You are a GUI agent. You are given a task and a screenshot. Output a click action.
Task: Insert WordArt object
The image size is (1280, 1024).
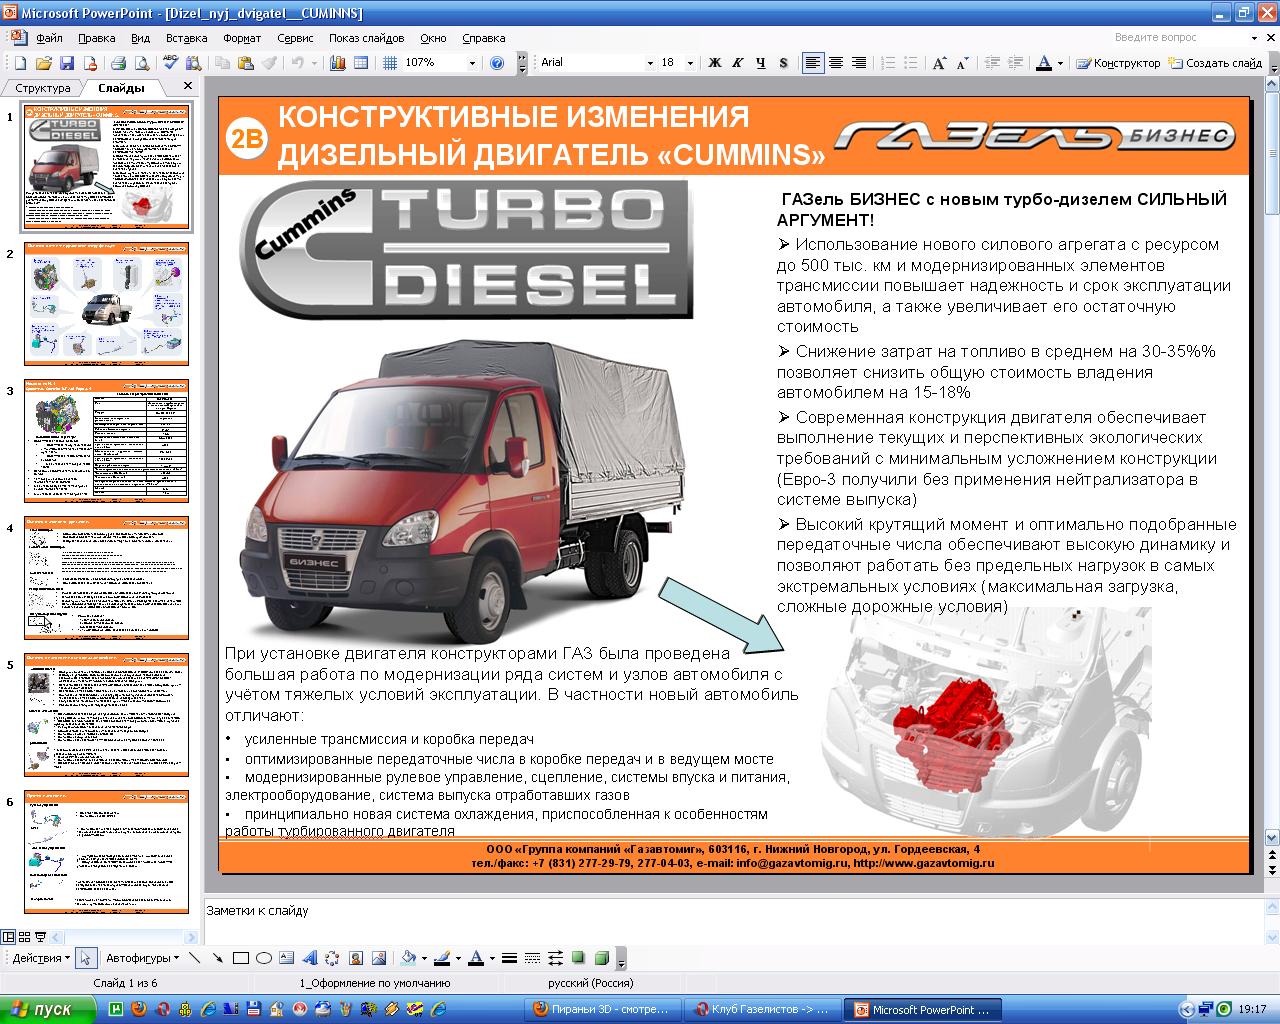[x=309, y=958]
